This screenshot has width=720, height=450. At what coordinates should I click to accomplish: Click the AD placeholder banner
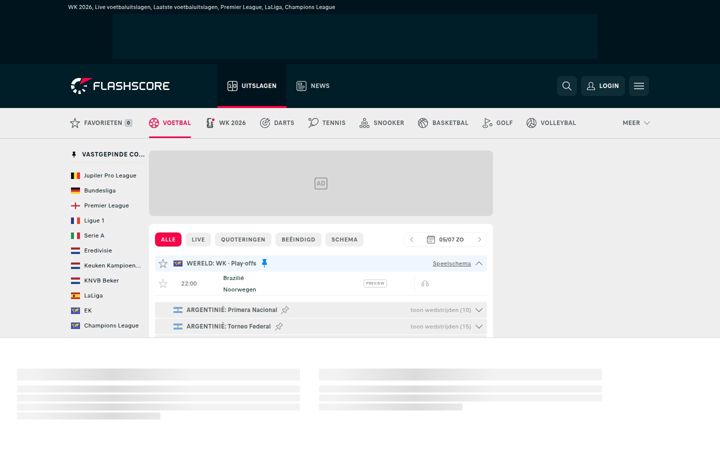pyautogui.click(x=321, y=183)
